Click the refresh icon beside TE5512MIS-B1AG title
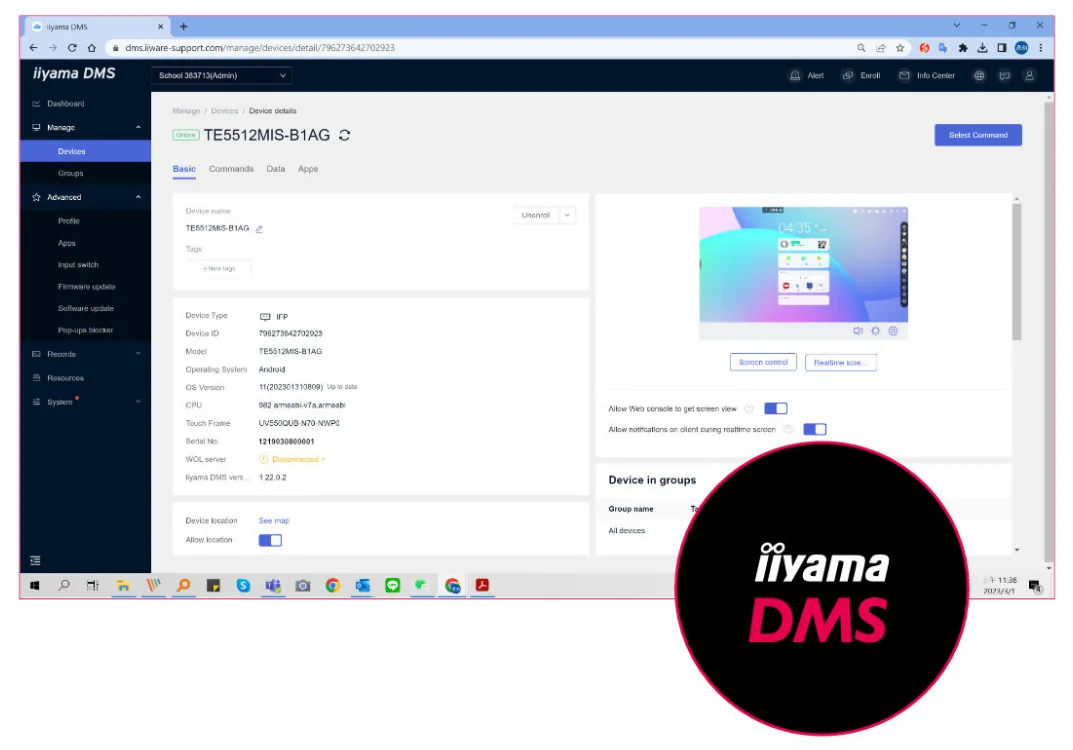The image size is (1073, 750). coord(344,135)
